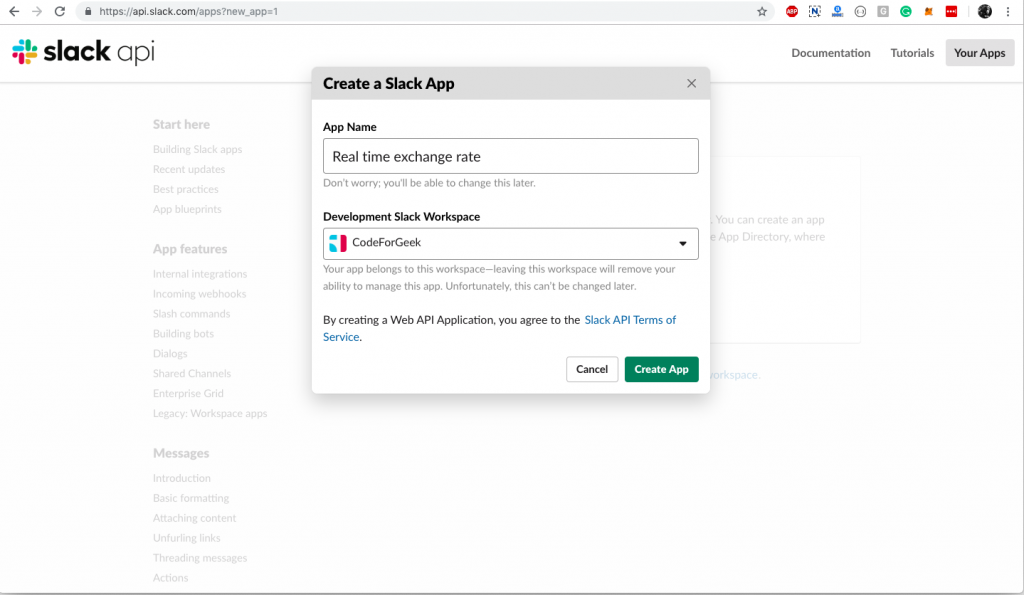
Task: Switch to the Documentation tab
Action: [831, 53]
